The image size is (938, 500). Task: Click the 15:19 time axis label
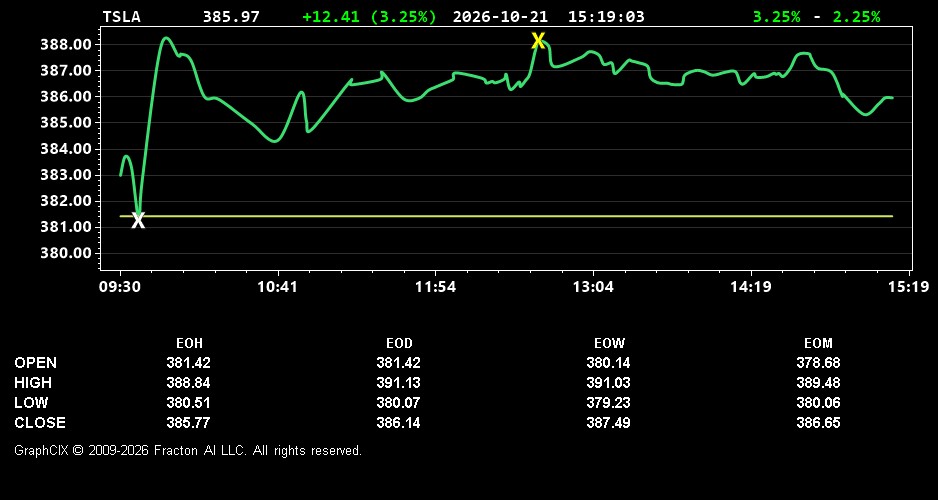pos(908,287)
